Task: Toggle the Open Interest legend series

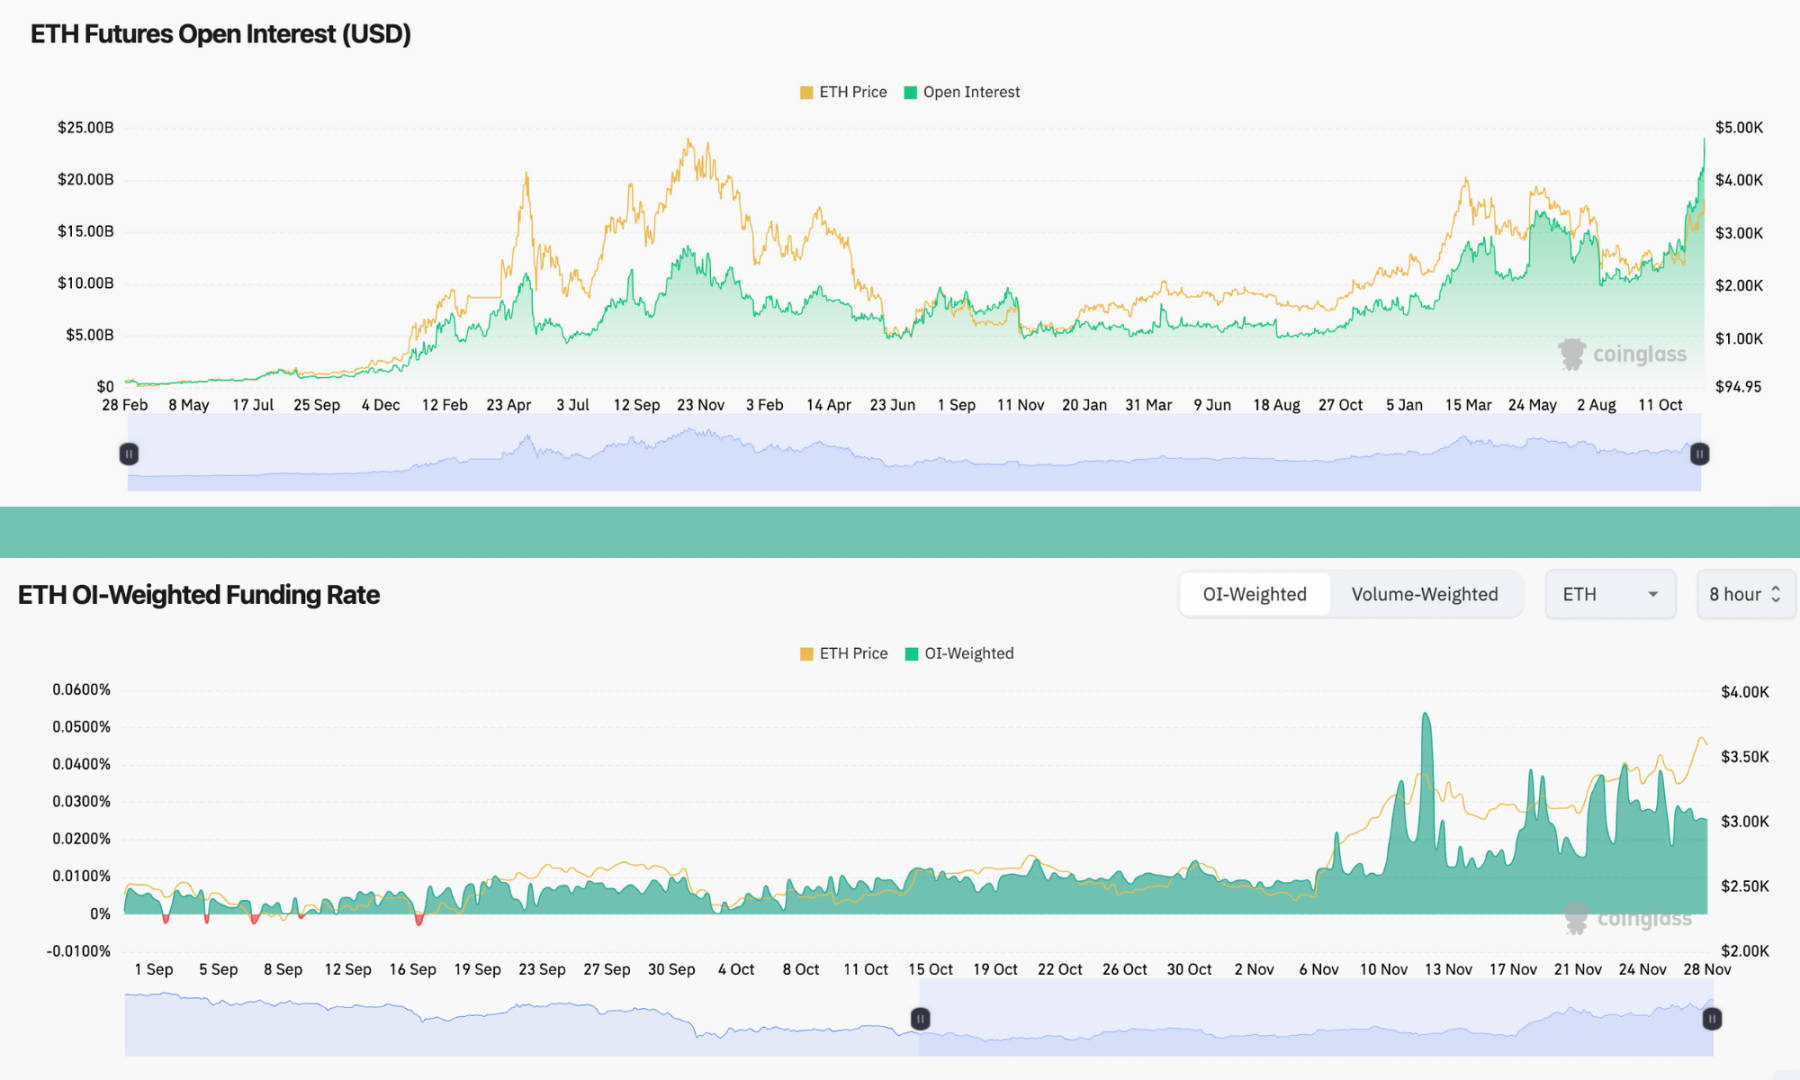Action: [x=961, y=92]
